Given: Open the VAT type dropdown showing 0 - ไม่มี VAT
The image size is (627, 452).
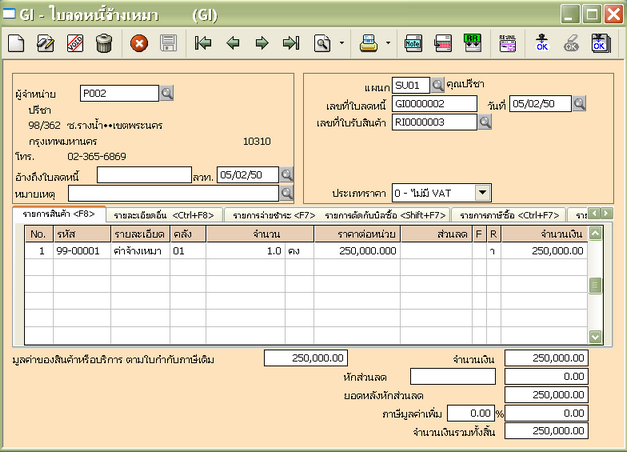Looking at the screenshot, I should point(482,192).
